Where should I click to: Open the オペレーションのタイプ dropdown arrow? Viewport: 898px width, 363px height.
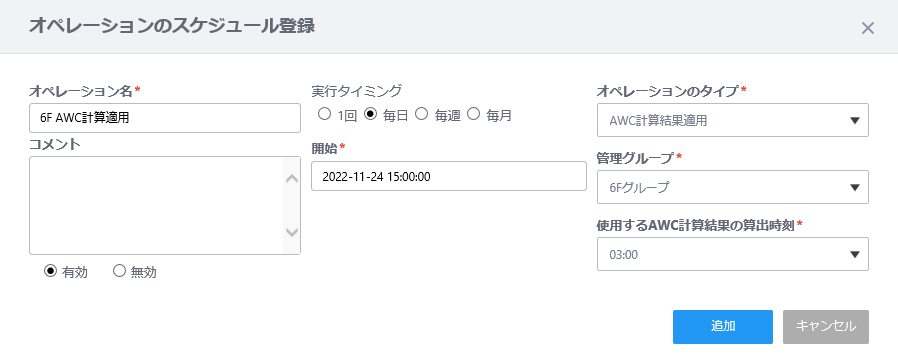855,120
